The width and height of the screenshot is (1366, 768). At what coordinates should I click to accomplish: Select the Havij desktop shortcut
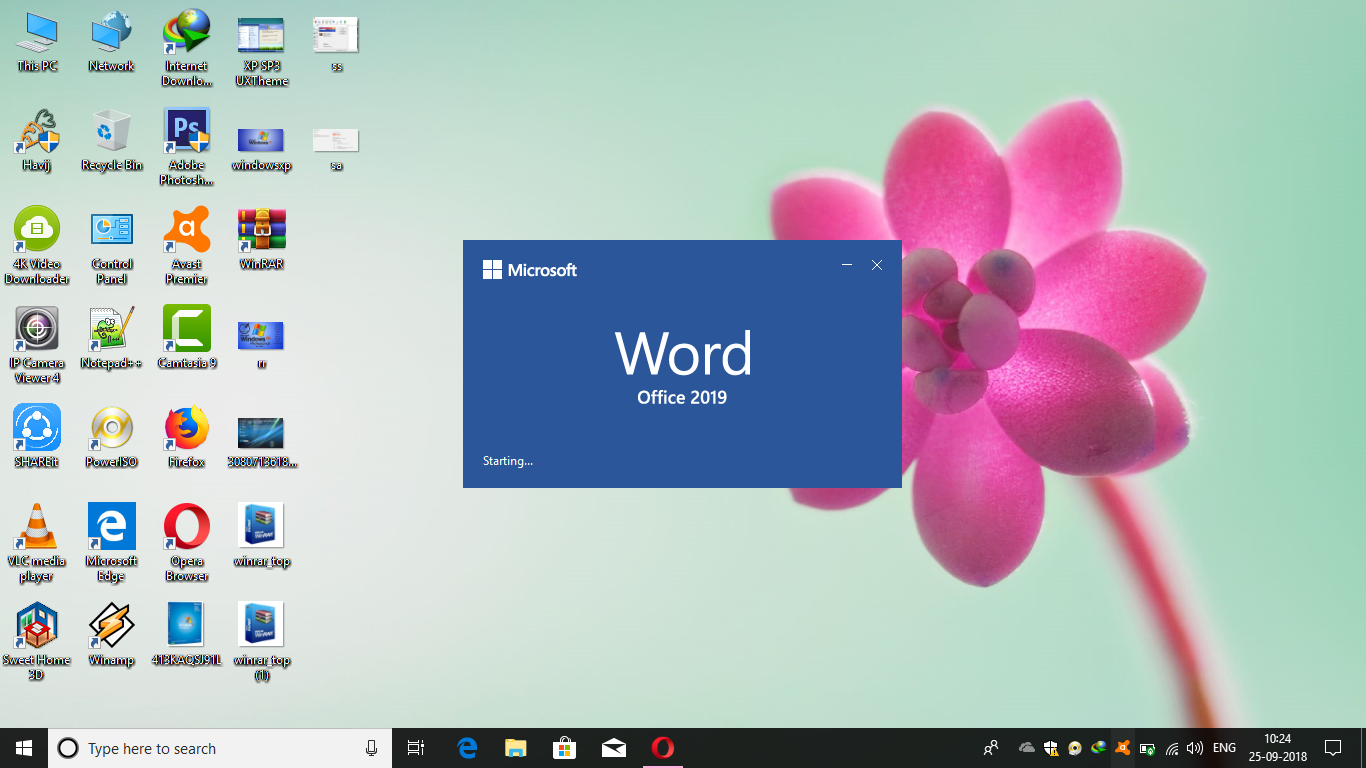37,140
